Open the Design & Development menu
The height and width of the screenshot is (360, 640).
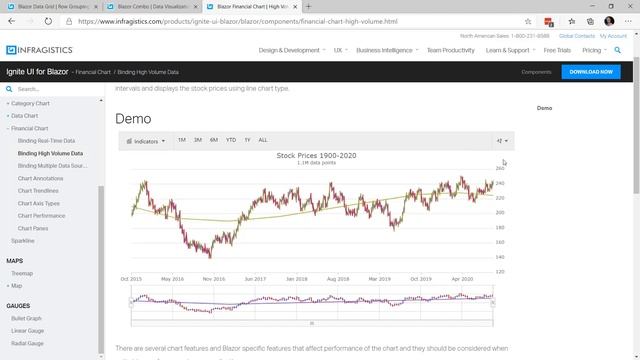(x=292, y=50)
